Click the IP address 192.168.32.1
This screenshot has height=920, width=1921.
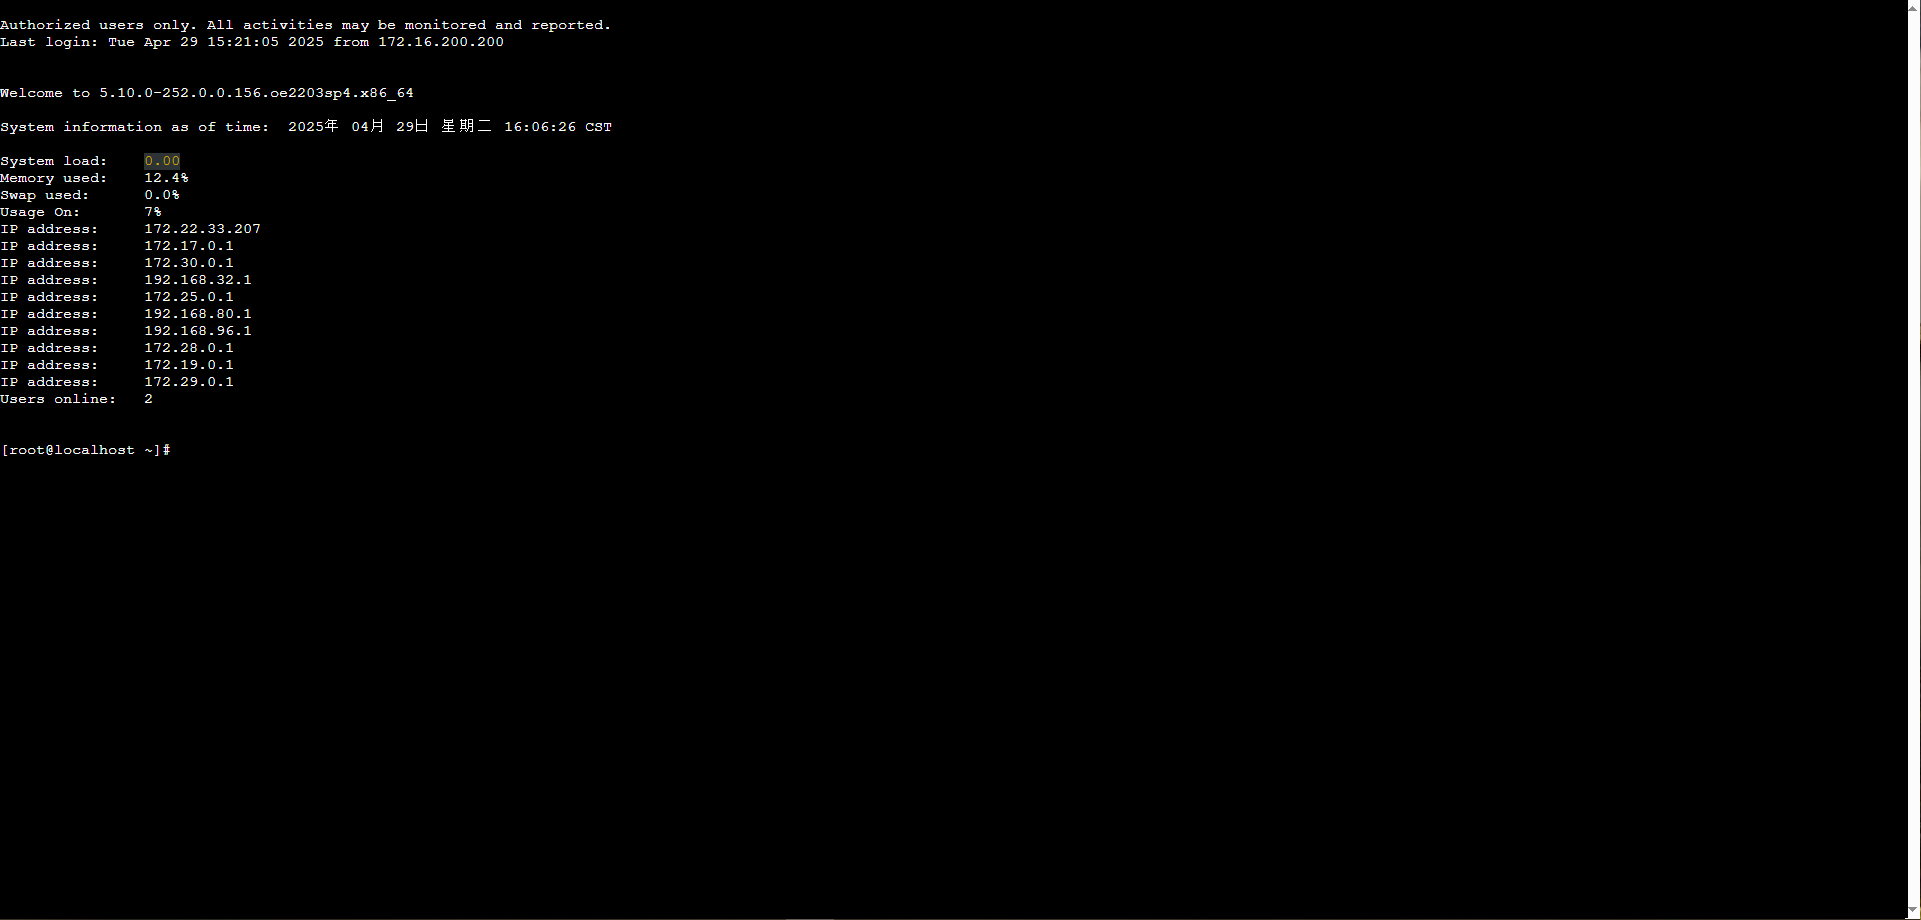[197, 279]
